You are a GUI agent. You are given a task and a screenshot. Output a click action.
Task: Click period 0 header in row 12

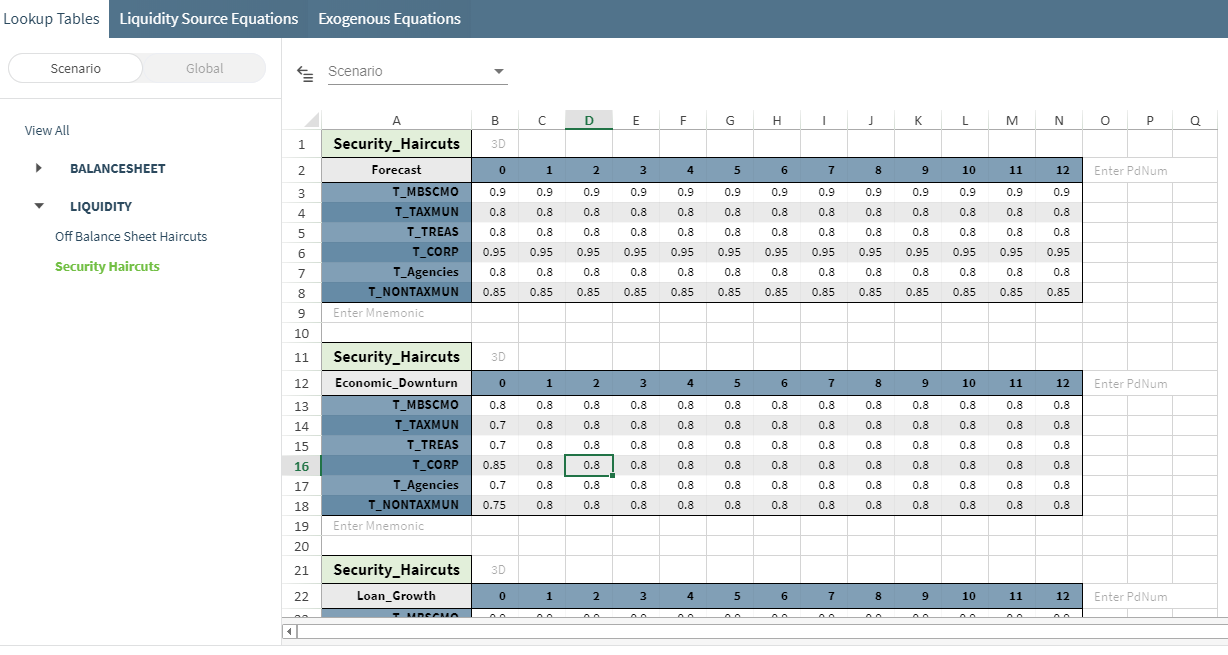point(495,383)
